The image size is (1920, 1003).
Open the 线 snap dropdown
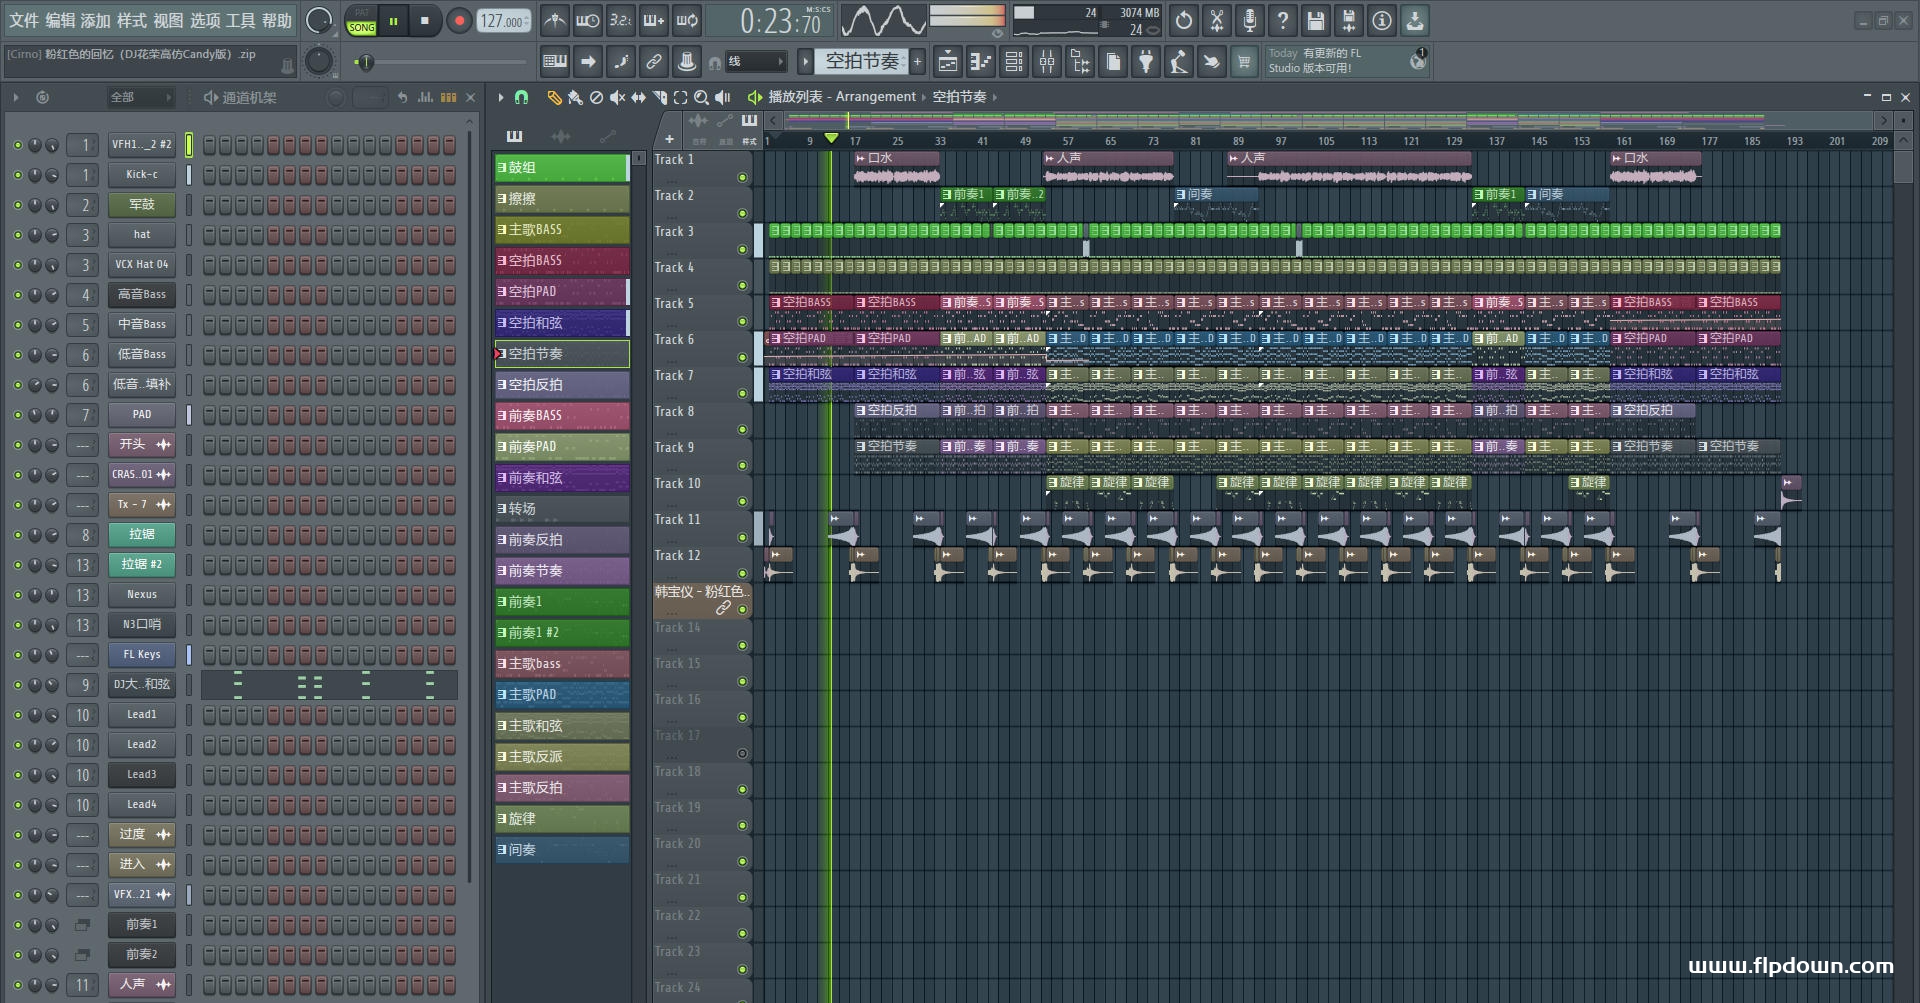coord(755,62)
